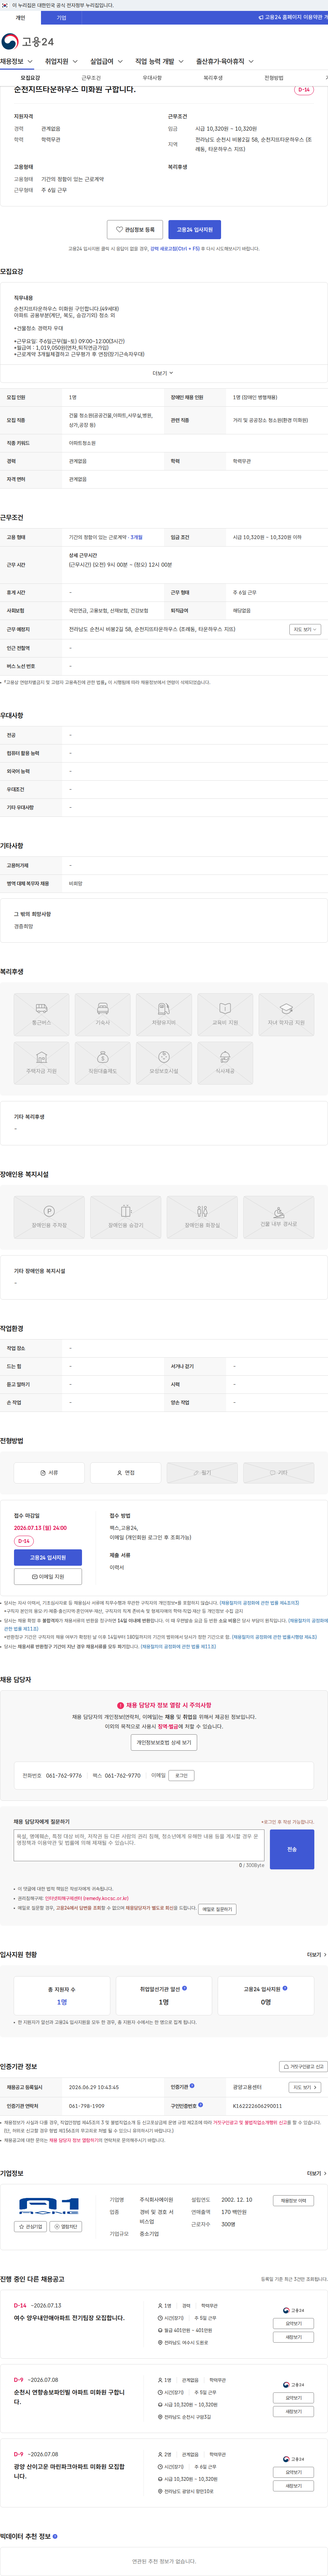Click the 장애인용 화장실 icon
The height and width of the screenshot is (2576, 328).
tap(202, 1217)
